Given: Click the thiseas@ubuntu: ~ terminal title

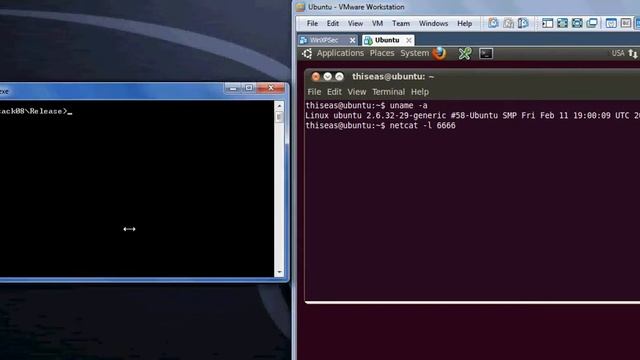Looking at the screenshot, I should point(393,76).
